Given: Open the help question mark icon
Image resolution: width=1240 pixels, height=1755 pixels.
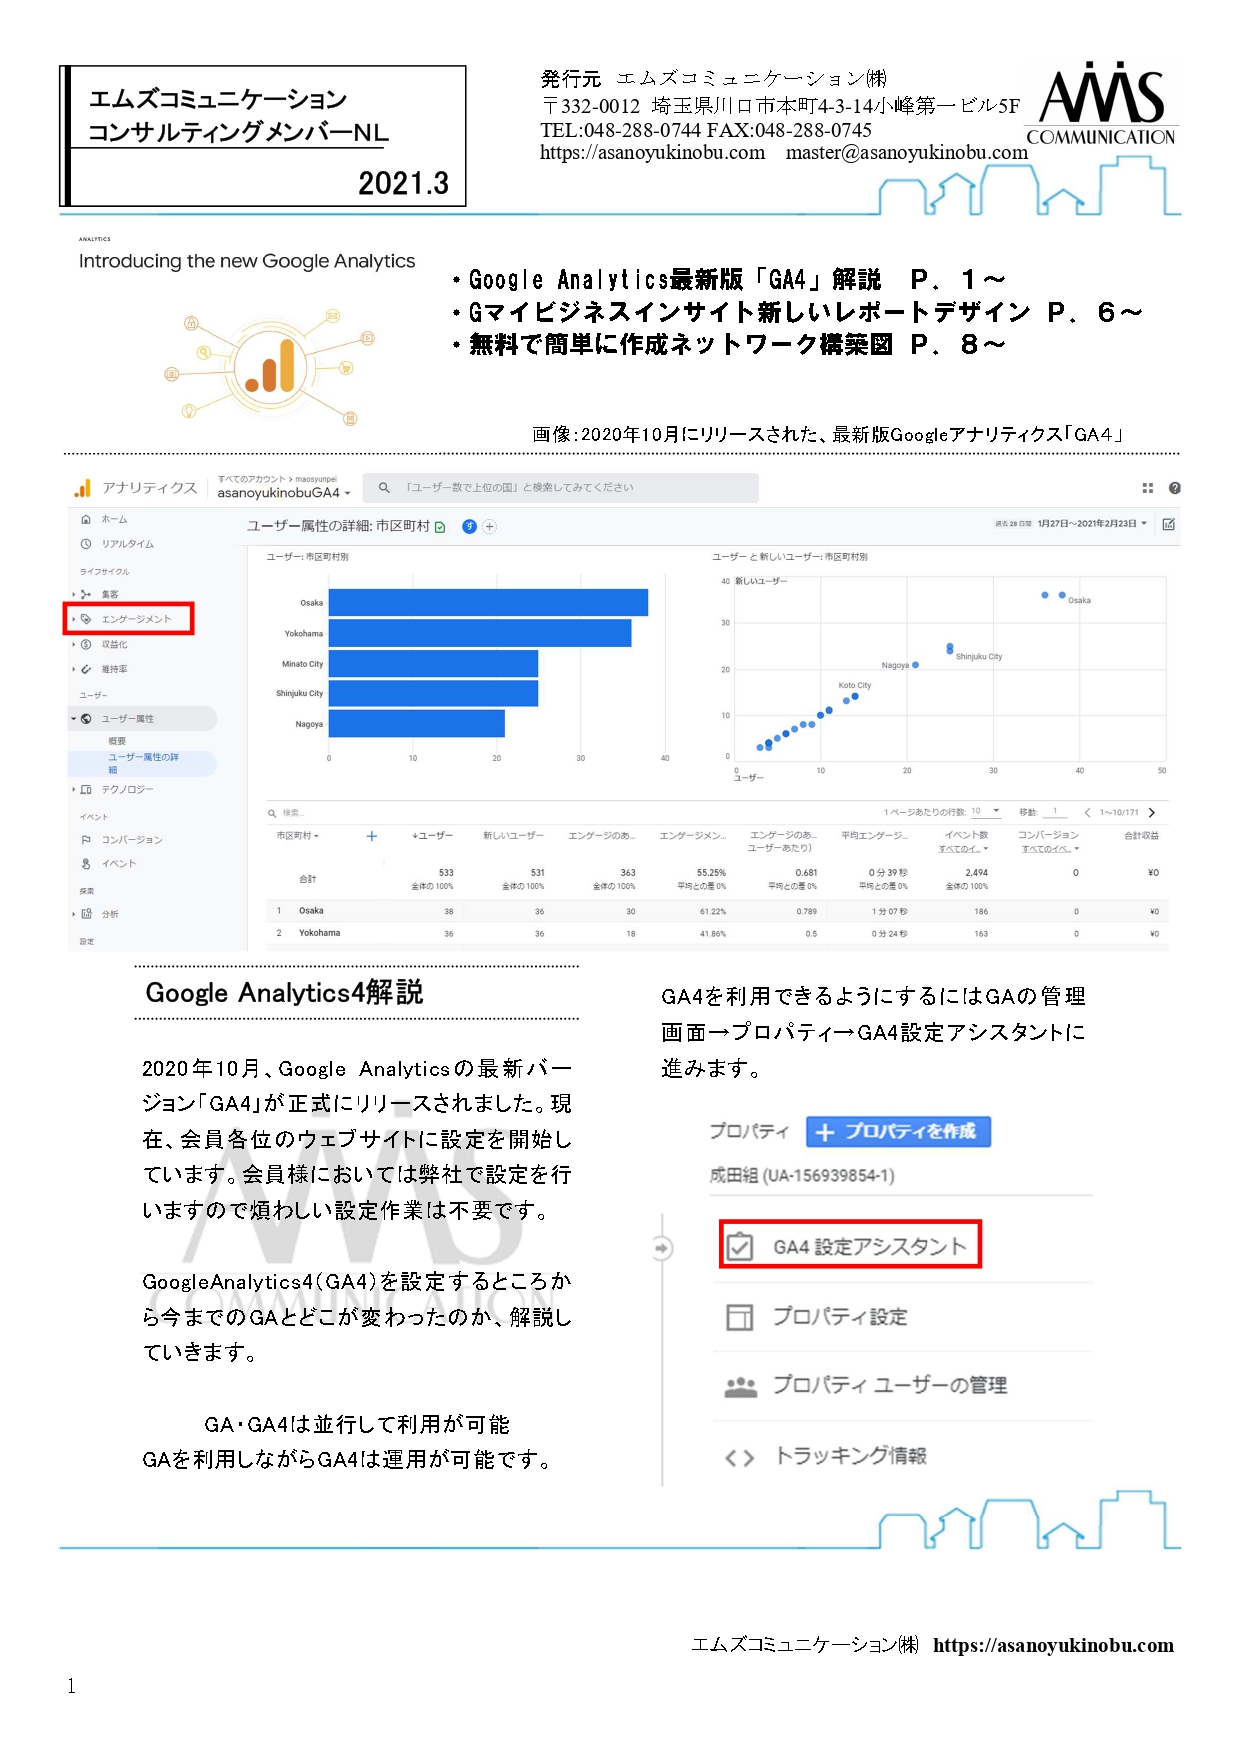Looking at the screenshot, I should [1175, 488].
